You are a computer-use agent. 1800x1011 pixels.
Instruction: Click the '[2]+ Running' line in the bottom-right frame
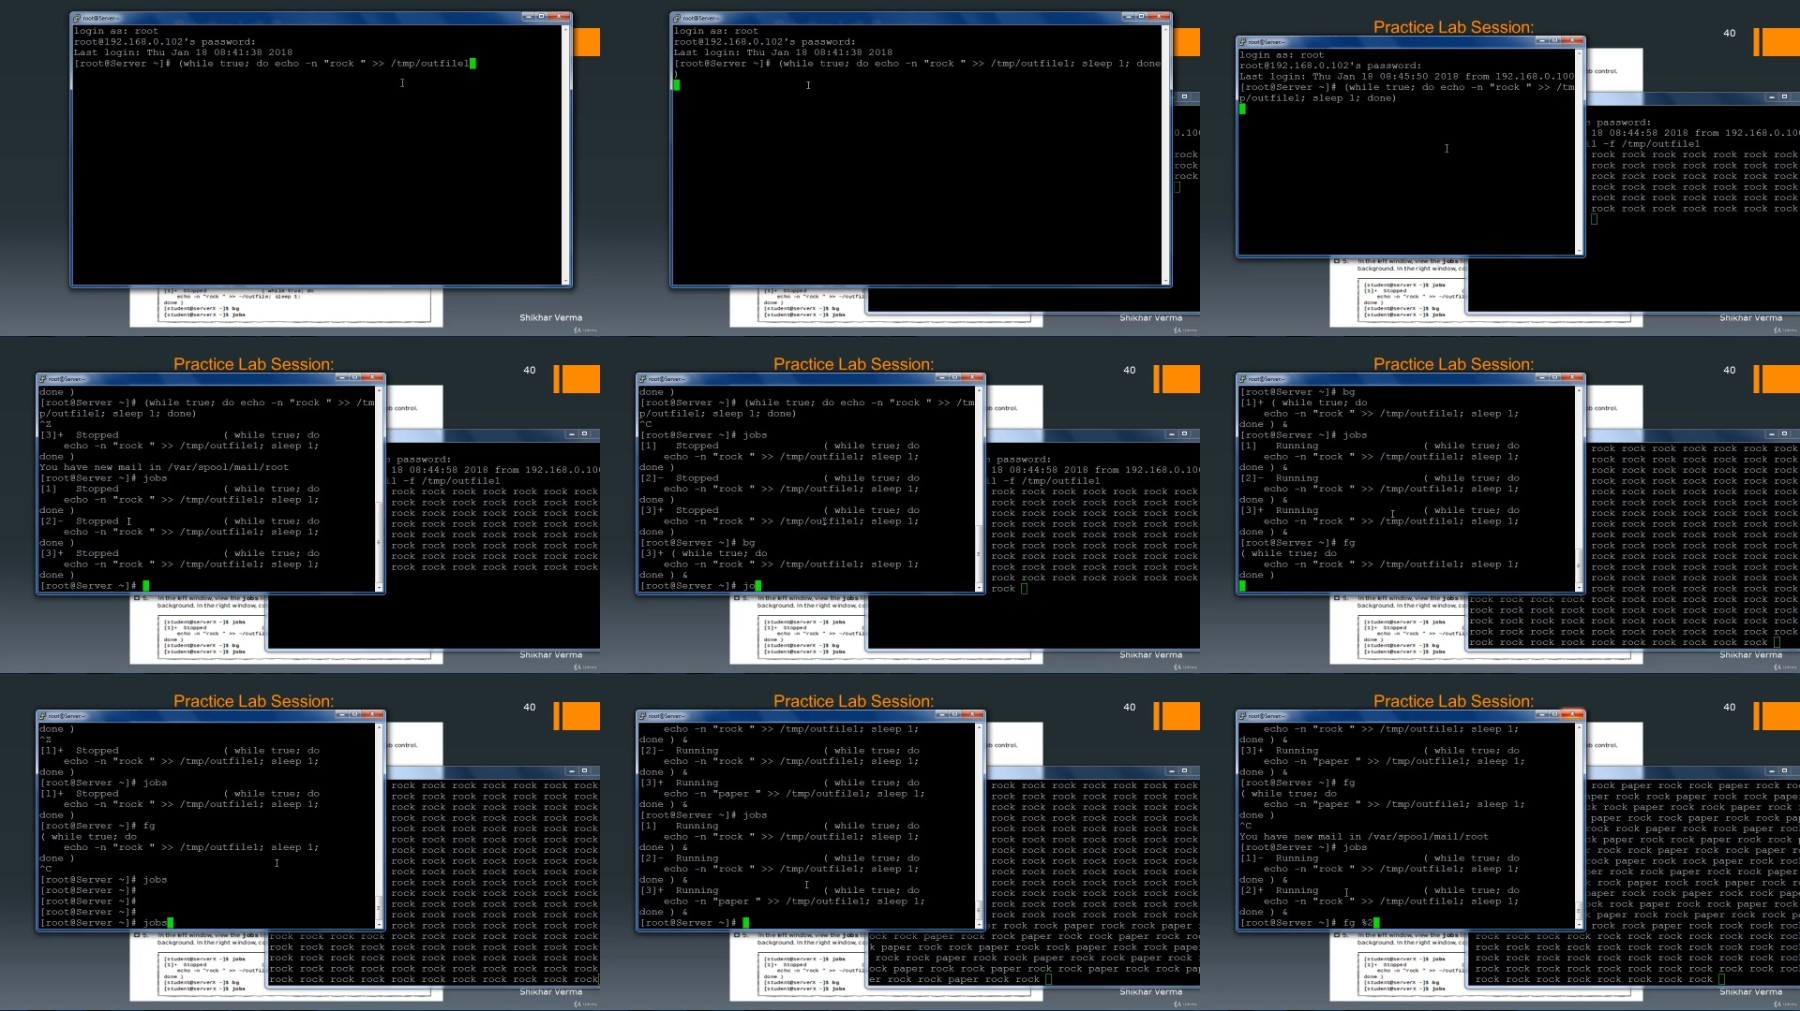1380,890
